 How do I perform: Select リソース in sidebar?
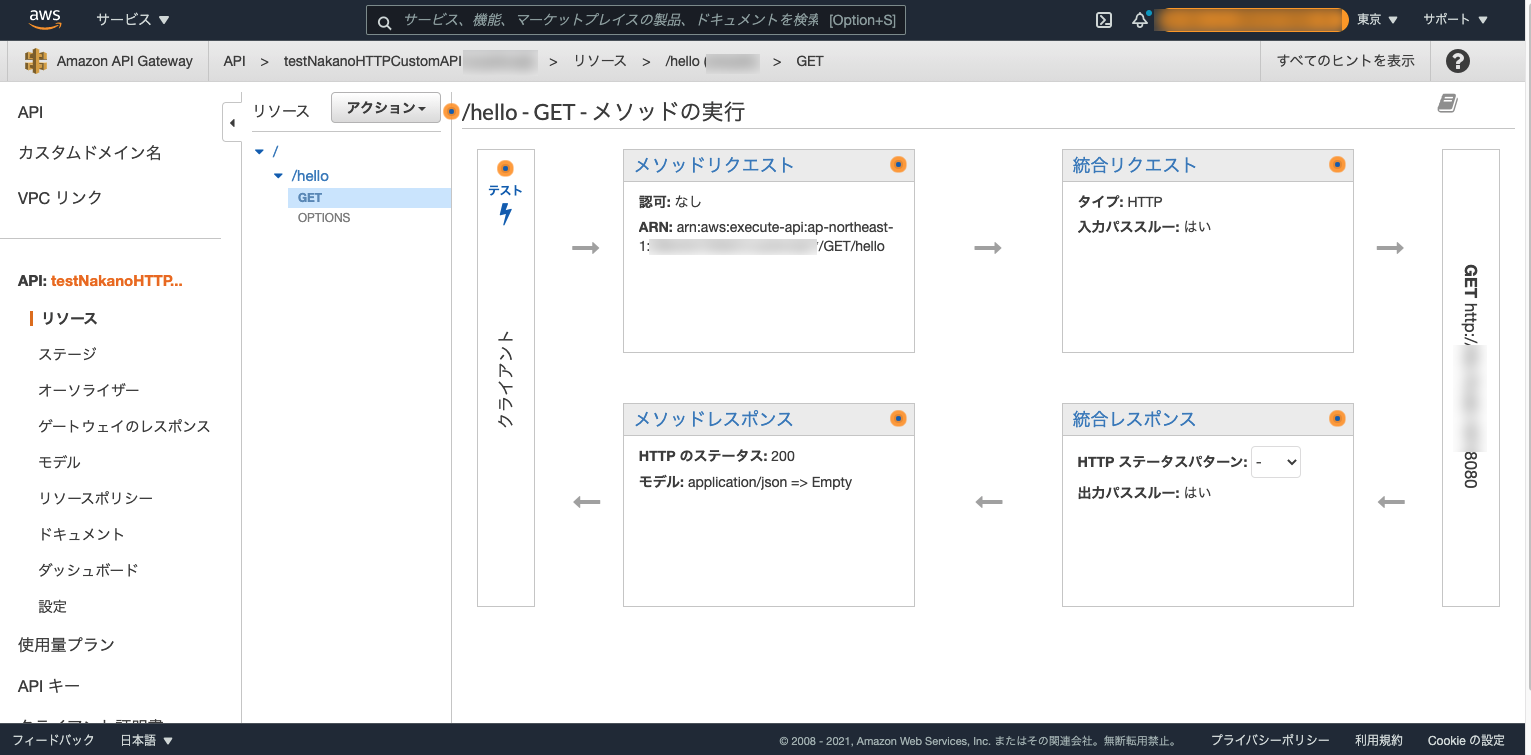coord(68,318)
